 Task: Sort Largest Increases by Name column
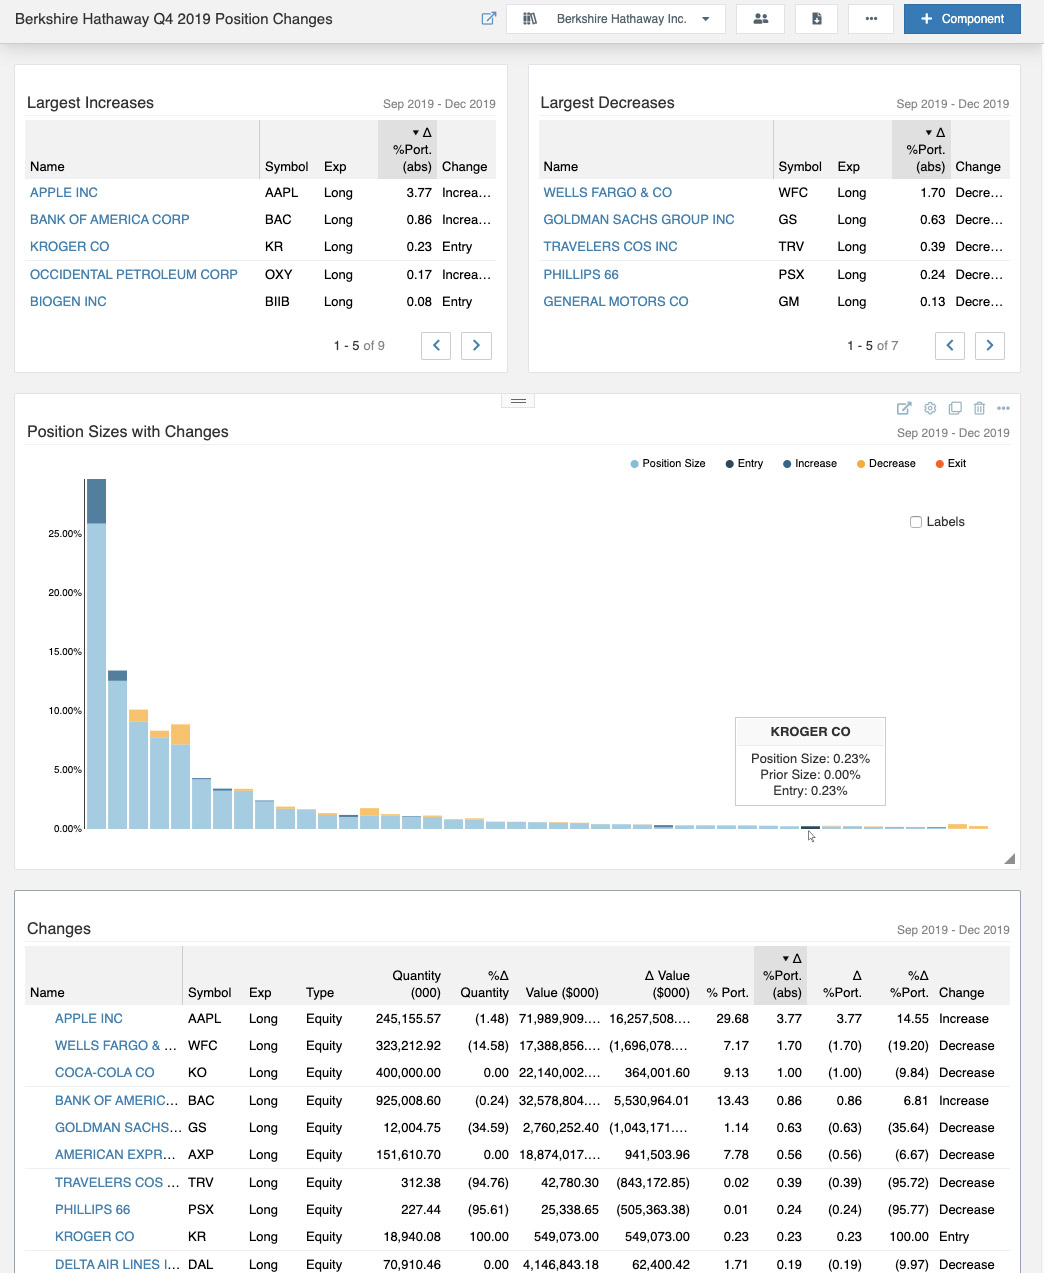[x=47, y=167]
